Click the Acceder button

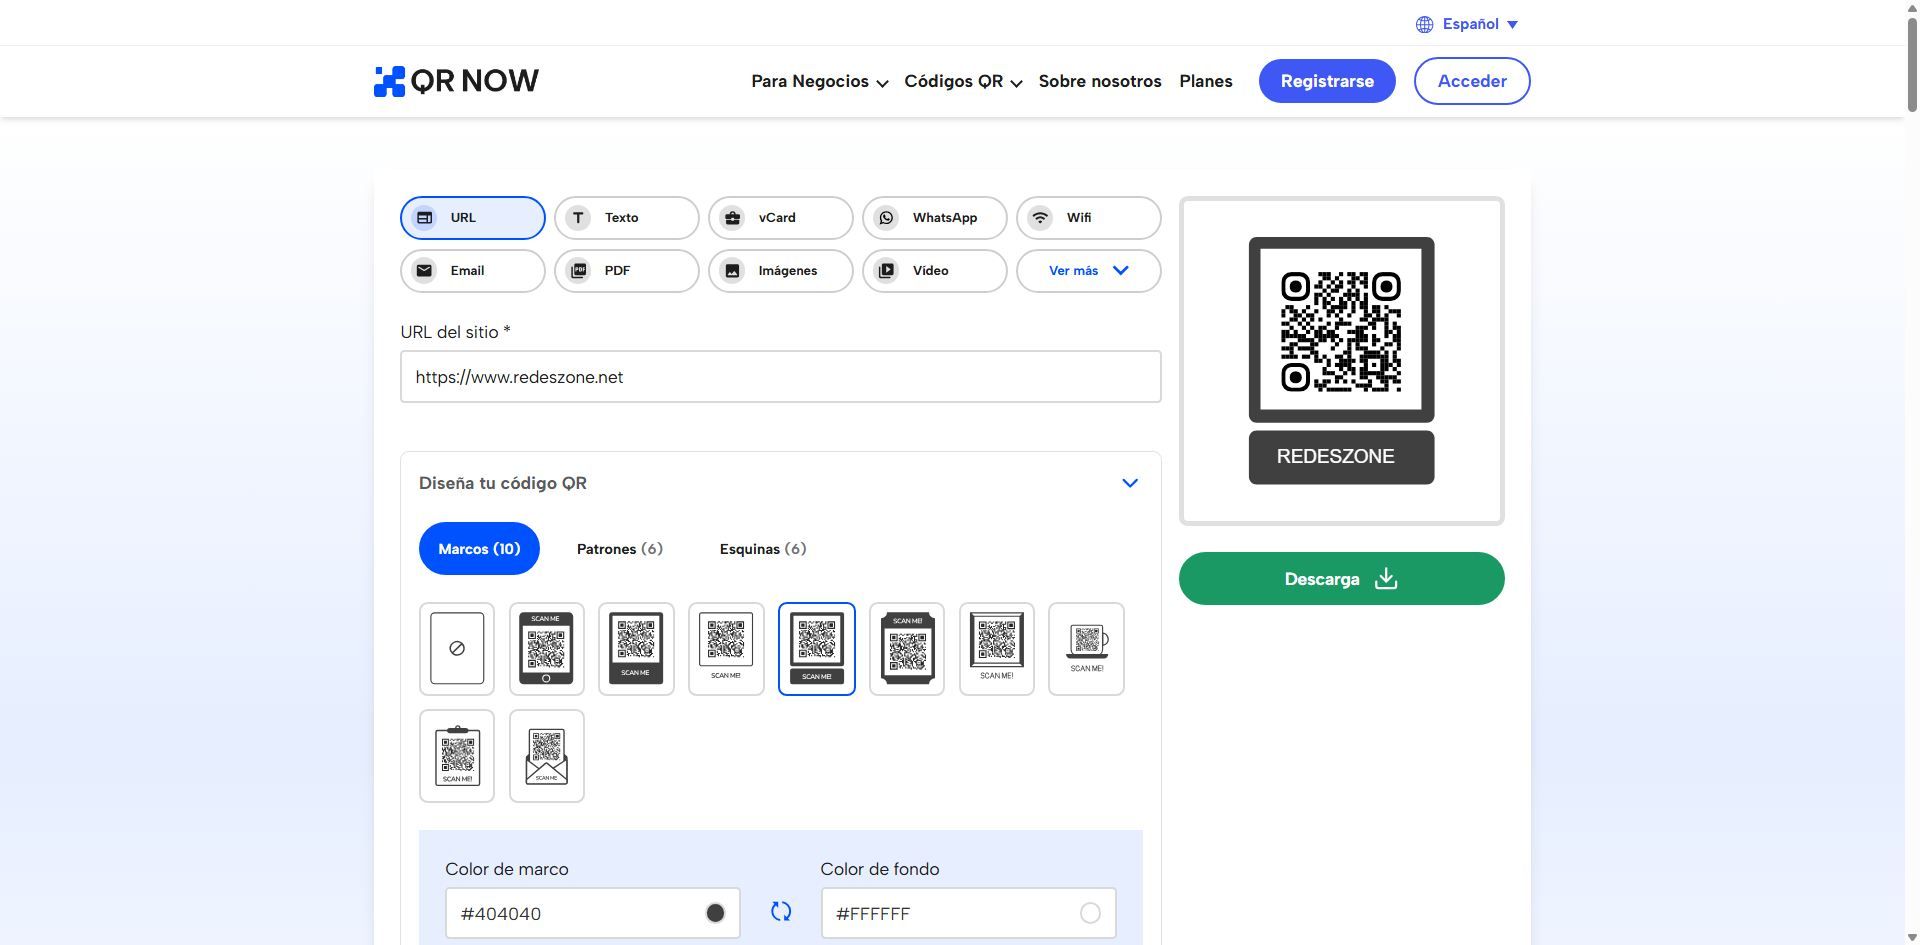point(1472,81)
